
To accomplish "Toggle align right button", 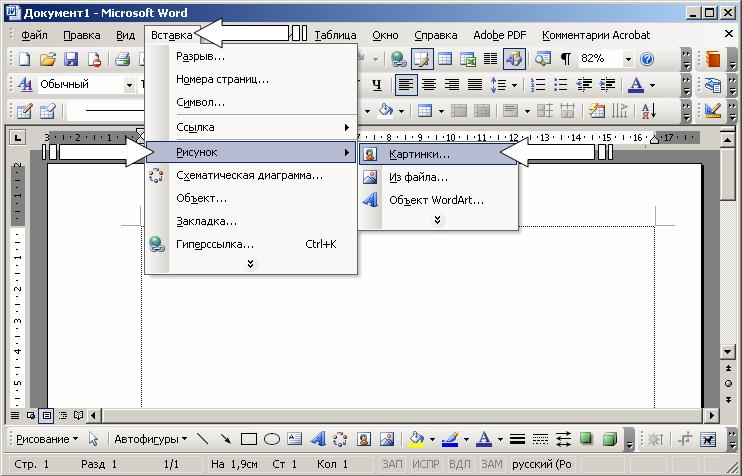I will coord(452,85).
